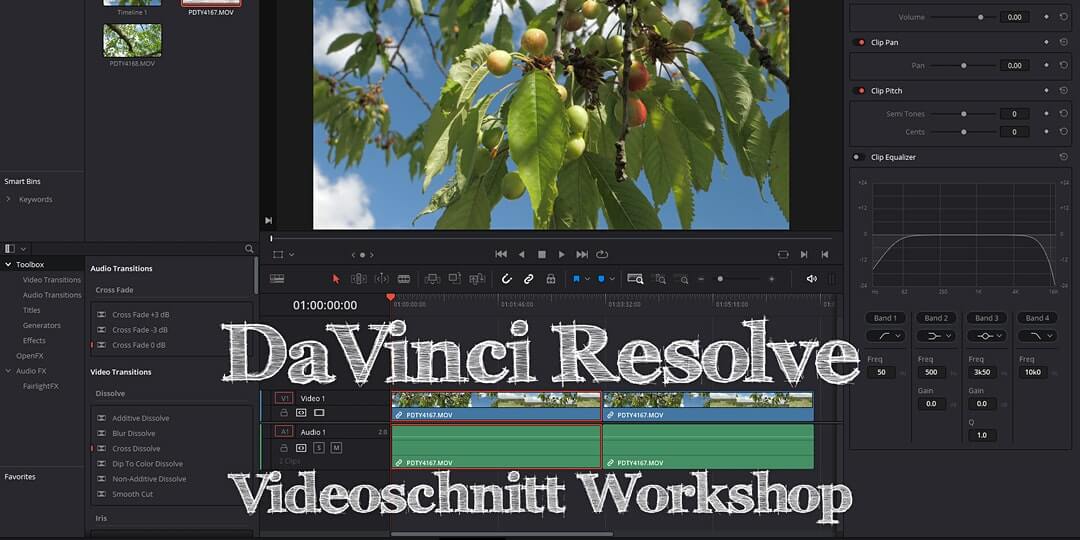Disable the Clip Pan switch
Viewport: 1080px width, 540px height.
[x=859, y=42]
